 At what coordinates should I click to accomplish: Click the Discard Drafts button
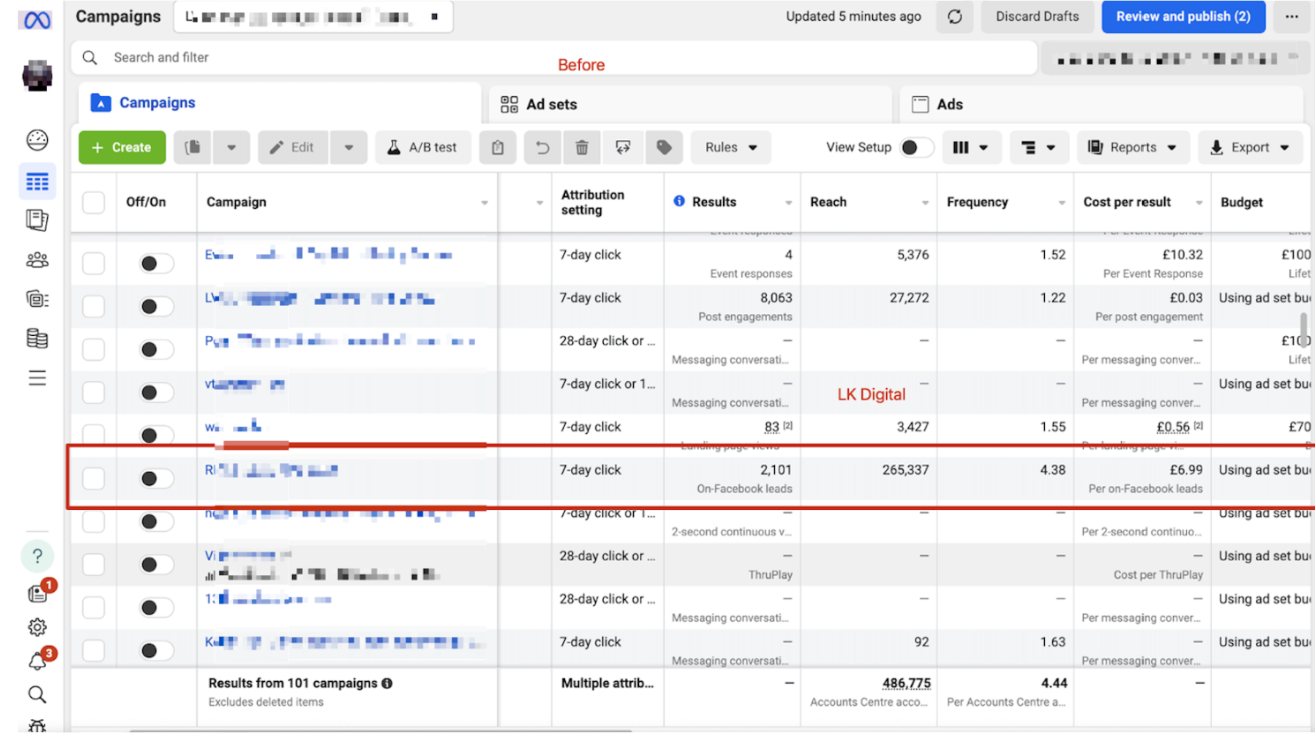pos(1037,17)
